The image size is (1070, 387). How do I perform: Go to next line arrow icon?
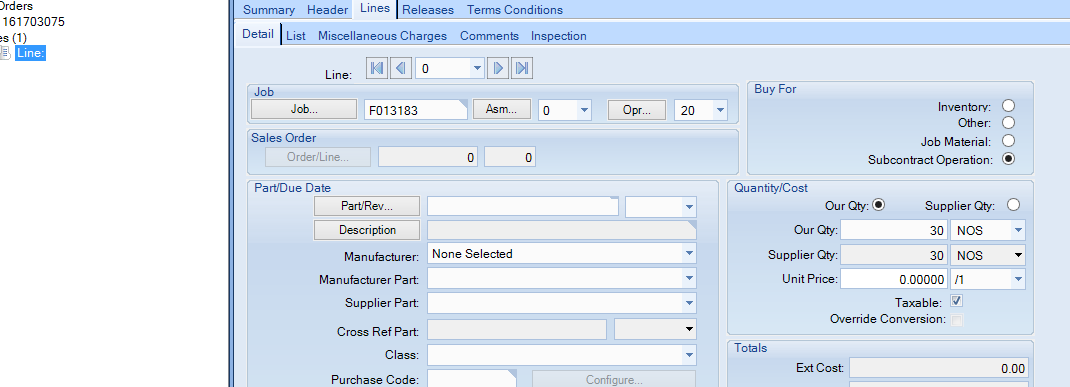(x=498, y=68)
